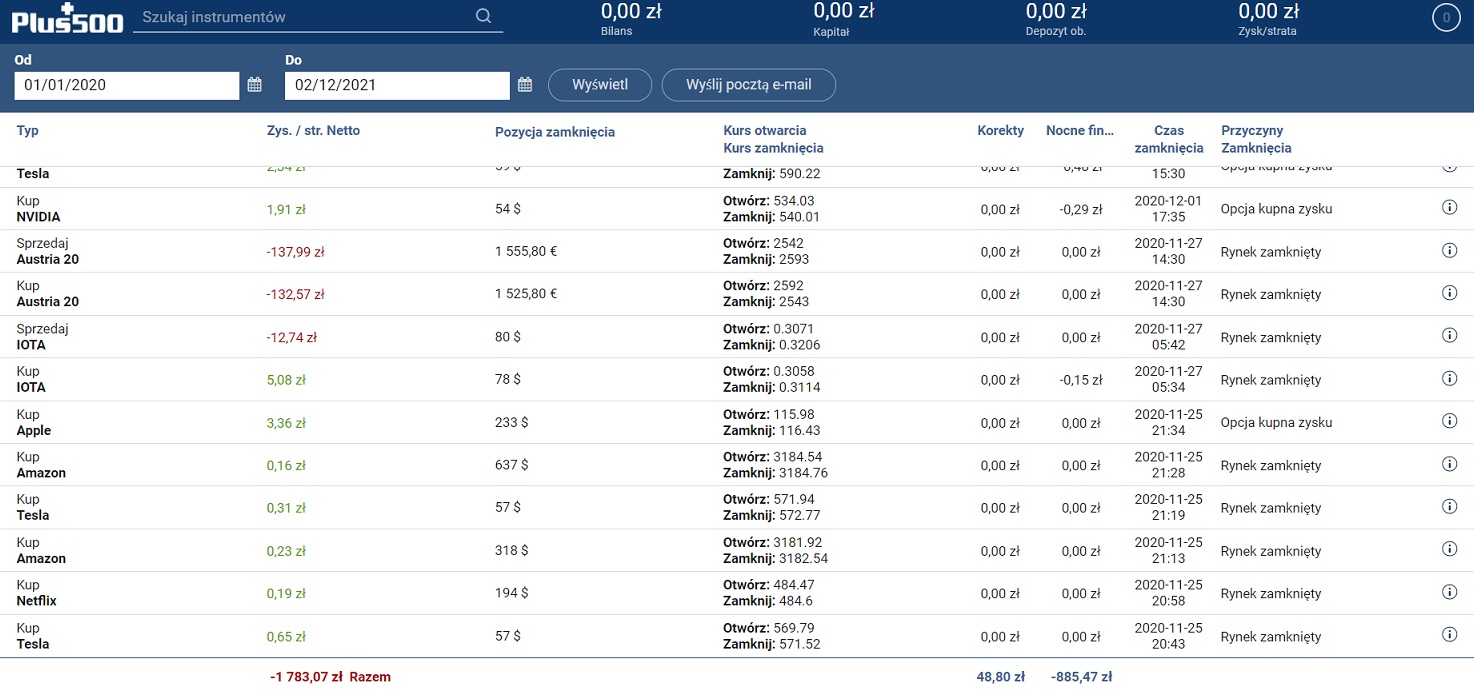Send report via Wyślij pocztą e-mail

(749, 85)
